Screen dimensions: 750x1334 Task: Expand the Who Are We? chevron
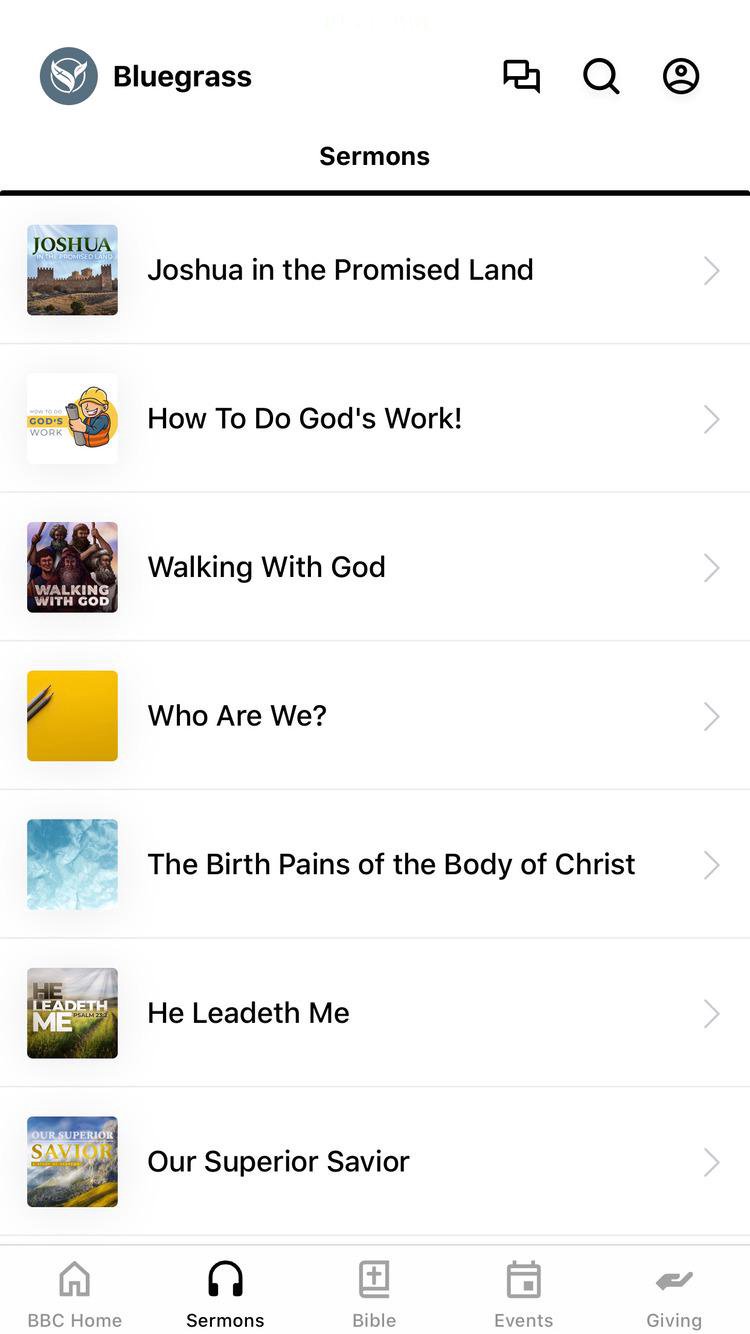click(711, 716)
